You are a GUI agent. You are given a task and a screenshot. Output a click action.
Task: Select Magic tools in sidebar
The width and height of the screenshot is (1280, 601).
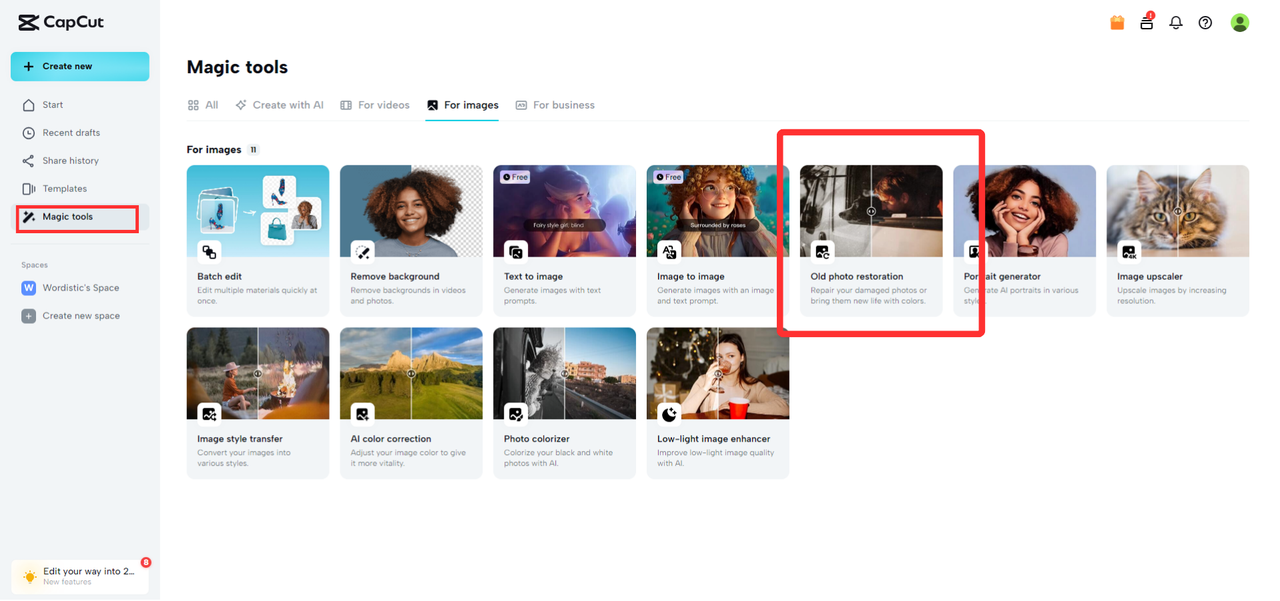click(x=80, y=217)
